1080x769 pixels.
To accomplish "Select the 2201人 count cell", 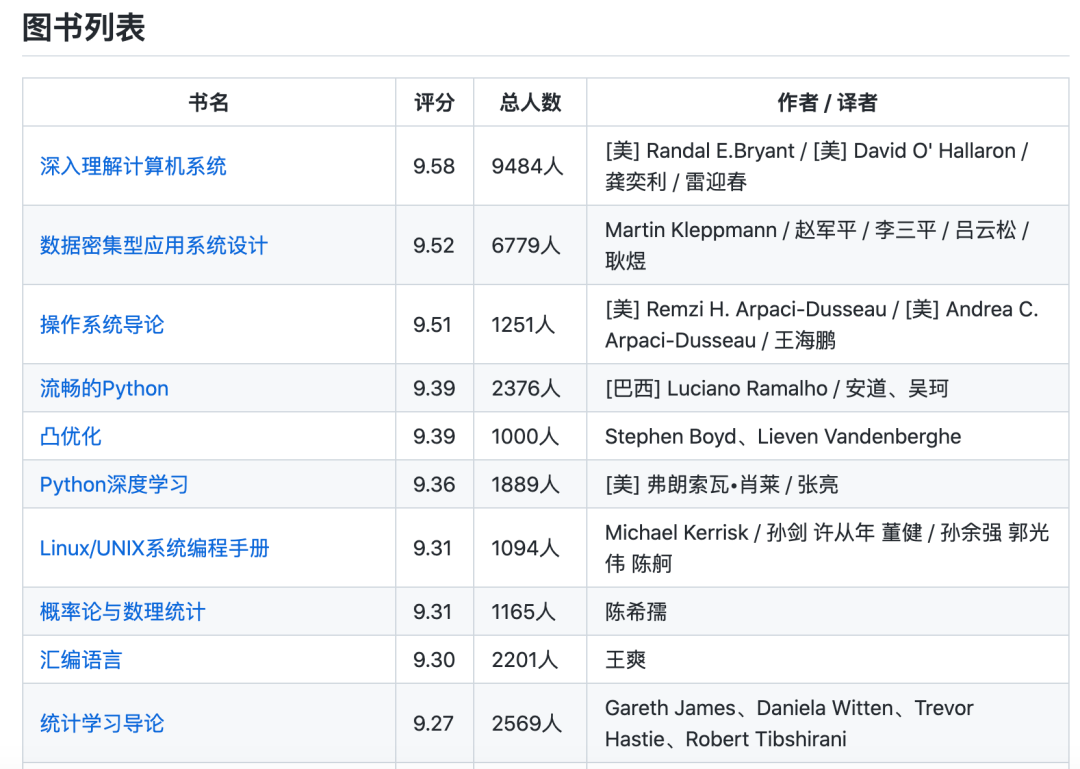I will pyautogui.click(x=530, y=660).
